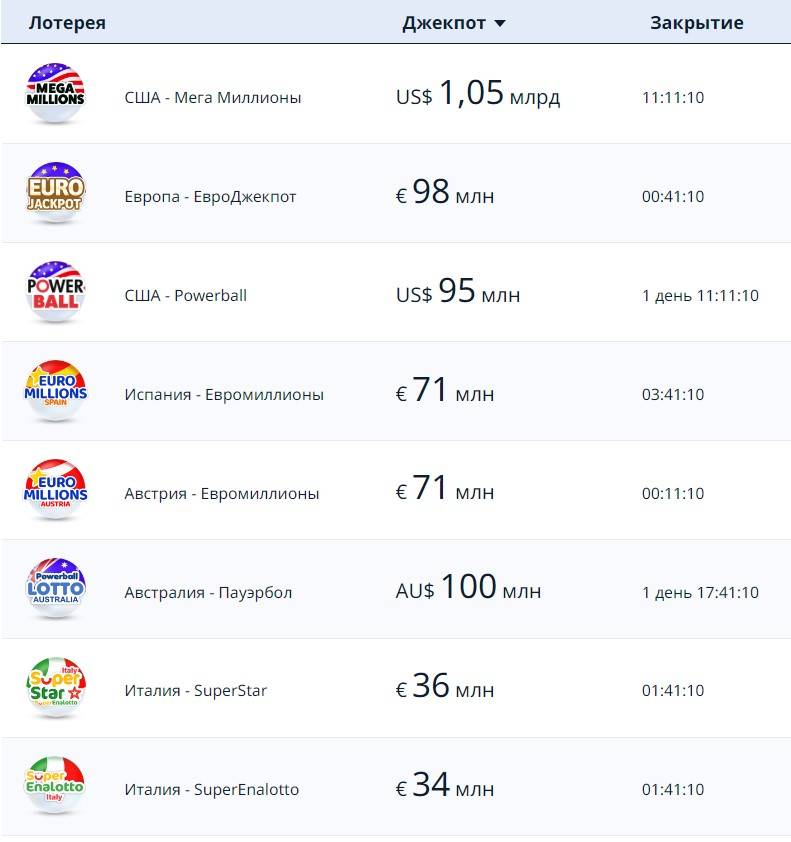Click the AU$ 100 млн jackpot amount
791x842 pixels.
tap(468, 590)
